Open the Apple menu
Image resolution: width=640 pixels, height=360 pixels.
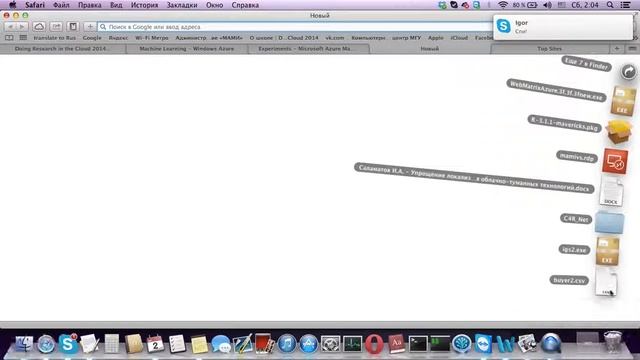coord(13,5)
